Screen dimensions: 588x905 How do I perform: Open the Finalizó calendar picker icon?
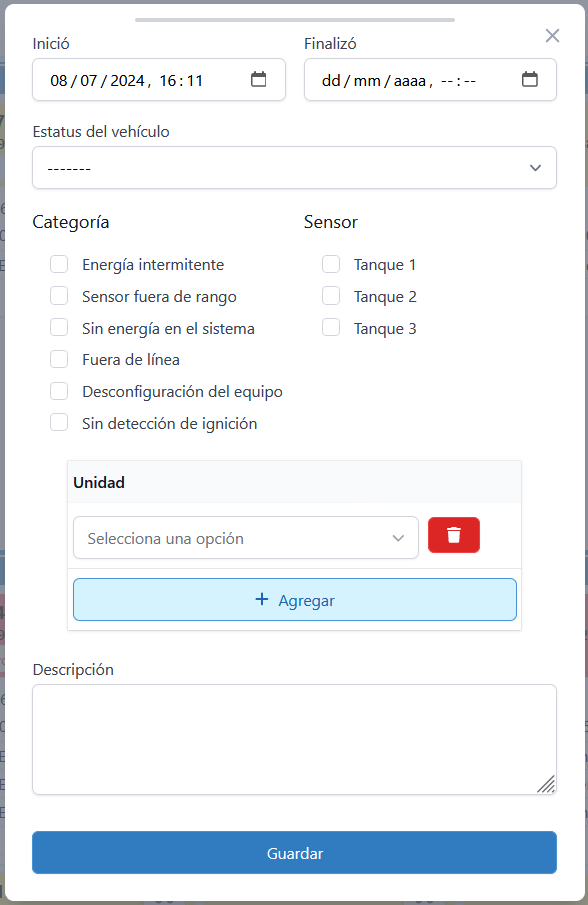coord(530,80)
